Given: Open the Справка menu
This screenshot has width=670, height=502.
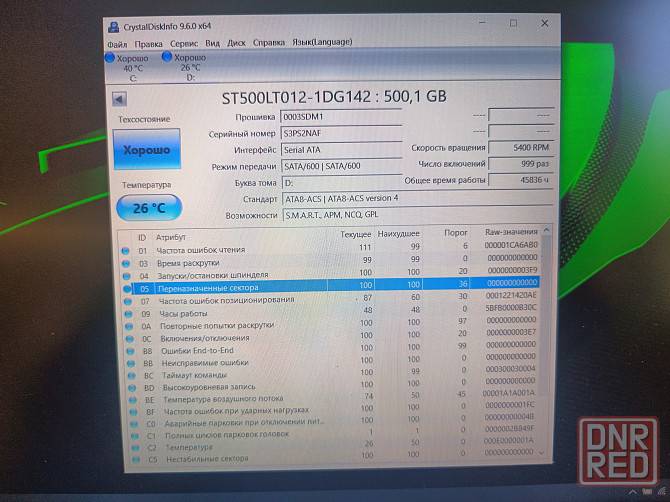Looking at the screenshot, I should 269,42.
